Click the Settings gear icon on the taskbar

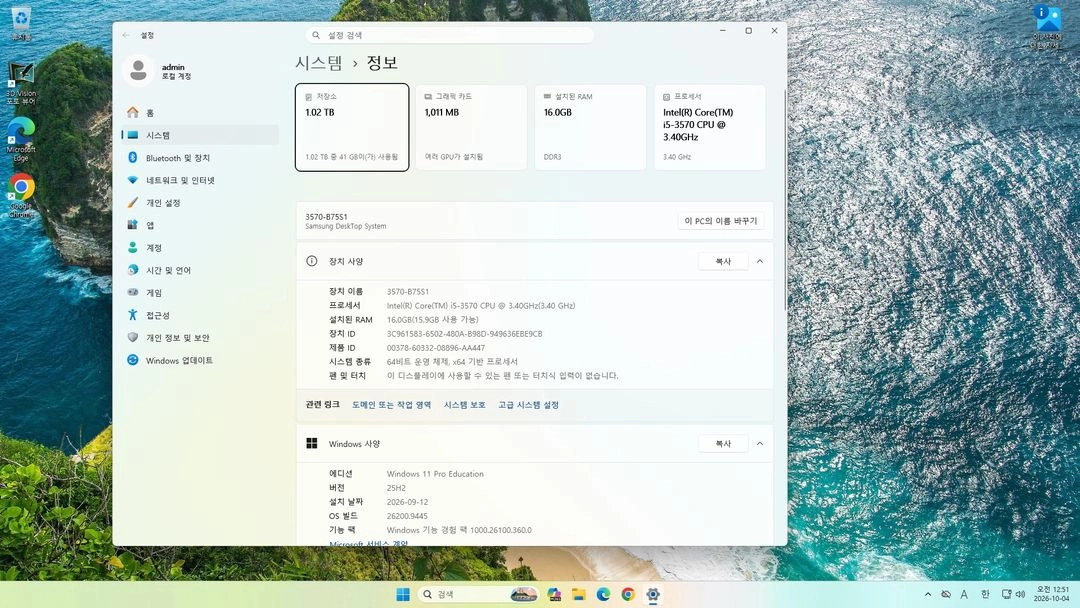click(x=653, y=594)
